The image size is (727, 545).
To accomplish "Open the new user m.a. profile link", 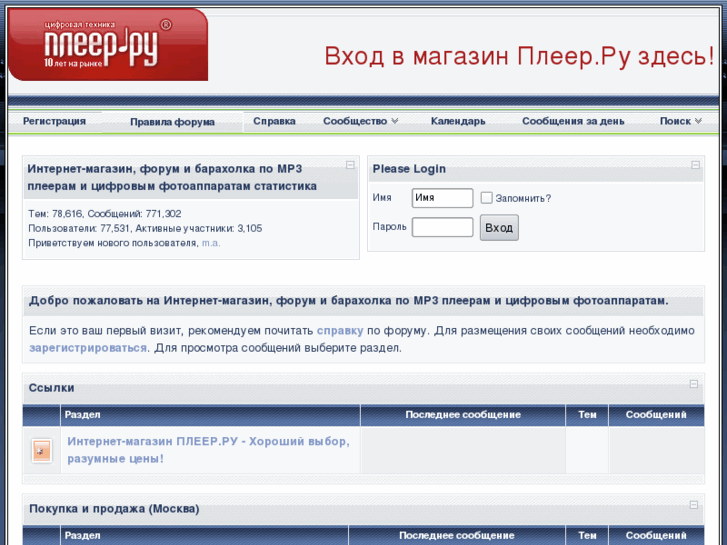I will click(x=211, y=243).
